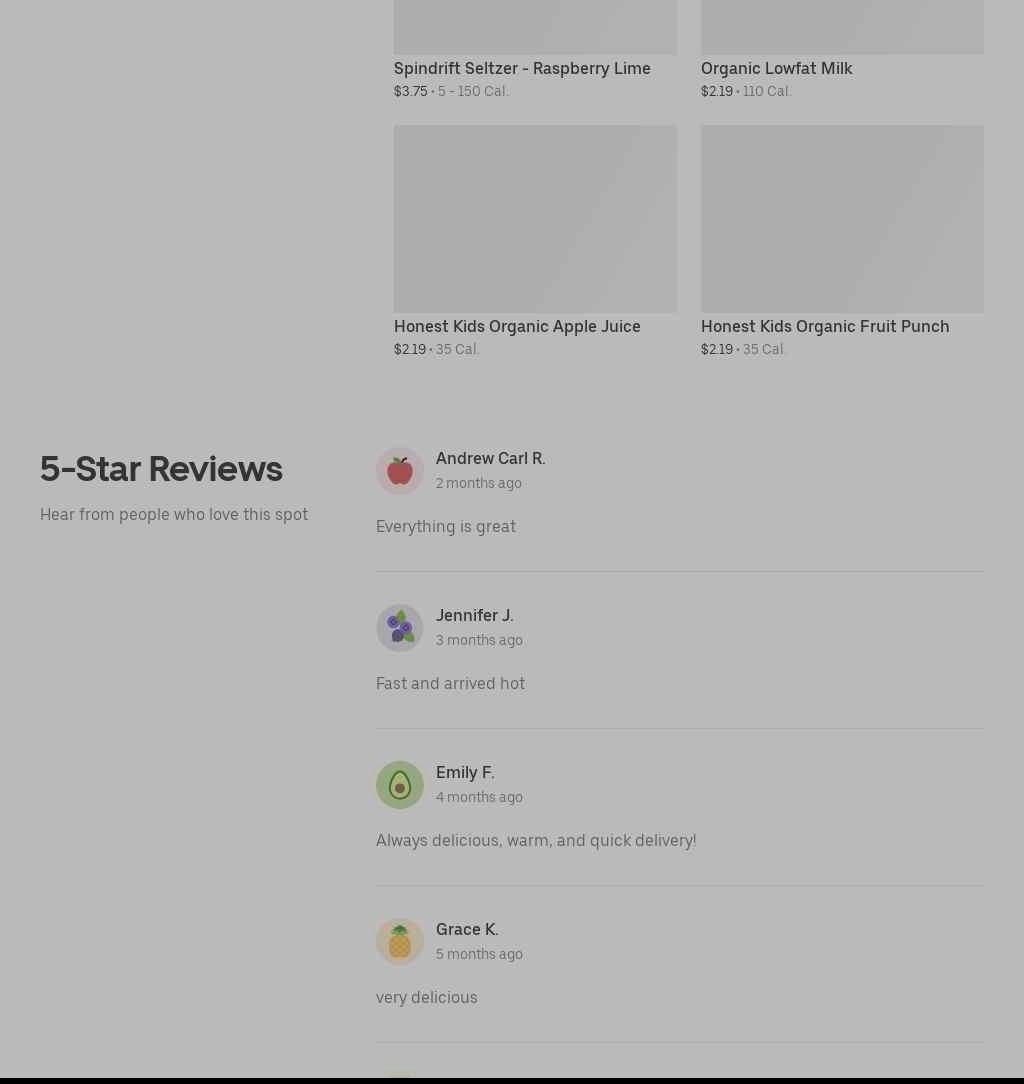
Task: Click the reviewer name Andrew Carl R.
Action: click(490, 458)
